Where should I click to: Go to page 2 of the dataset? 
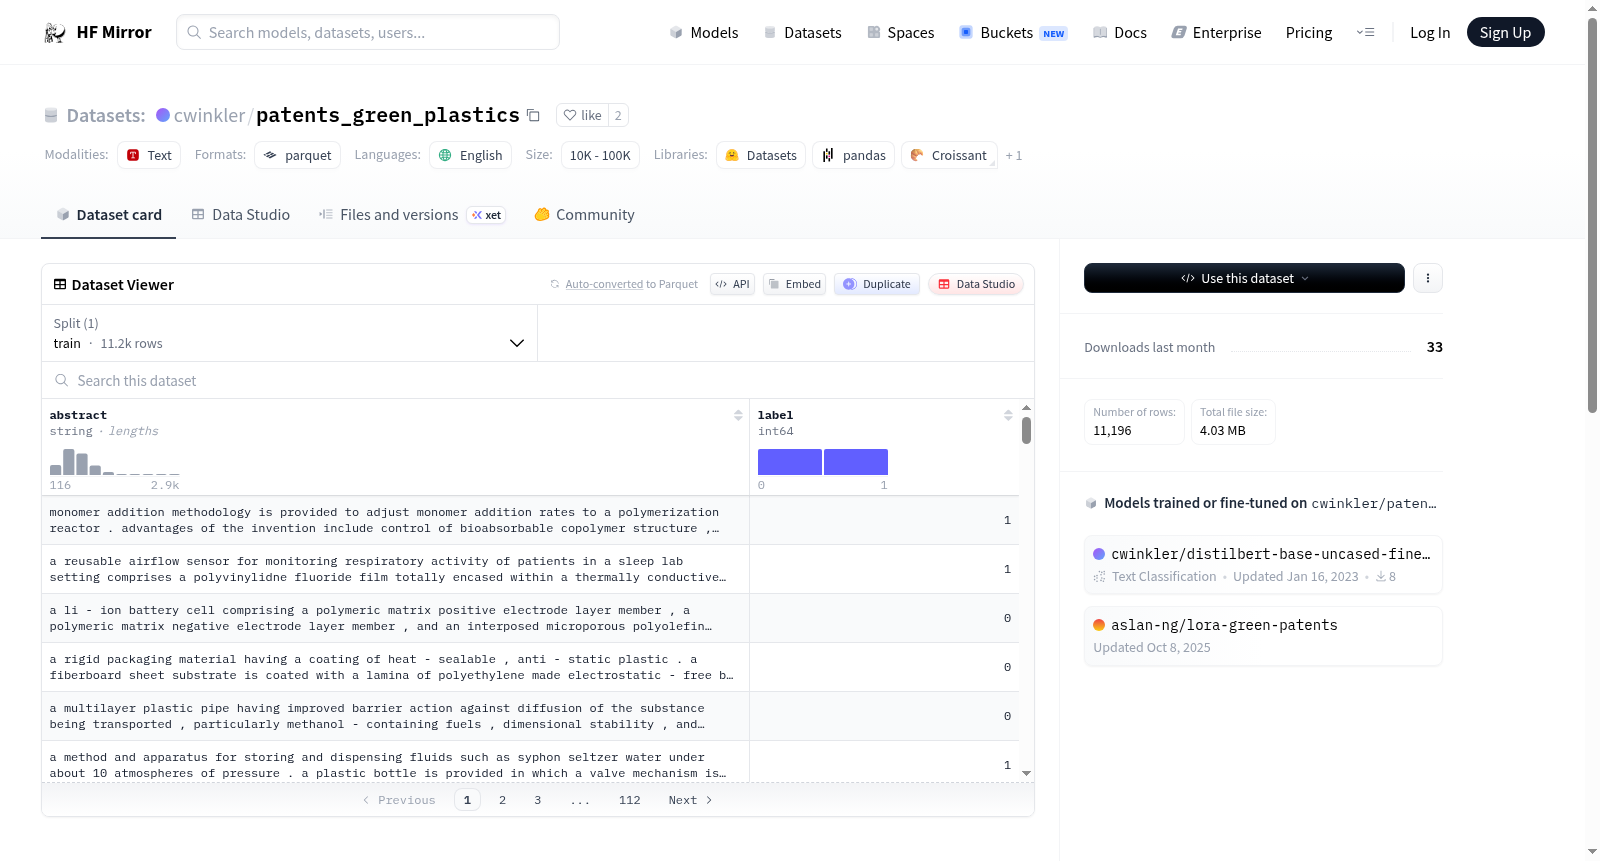tap(502, 800)
